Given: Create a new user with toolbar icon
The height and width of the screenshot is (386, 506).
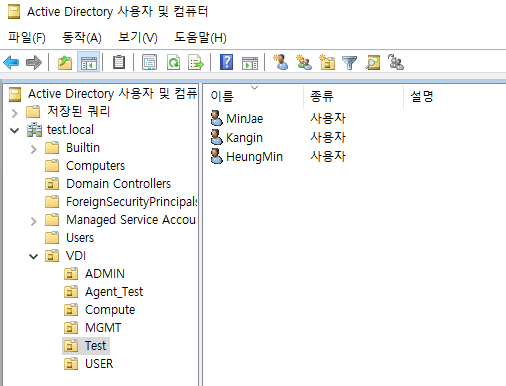Looking at the screenshot, I should (281, 62).
